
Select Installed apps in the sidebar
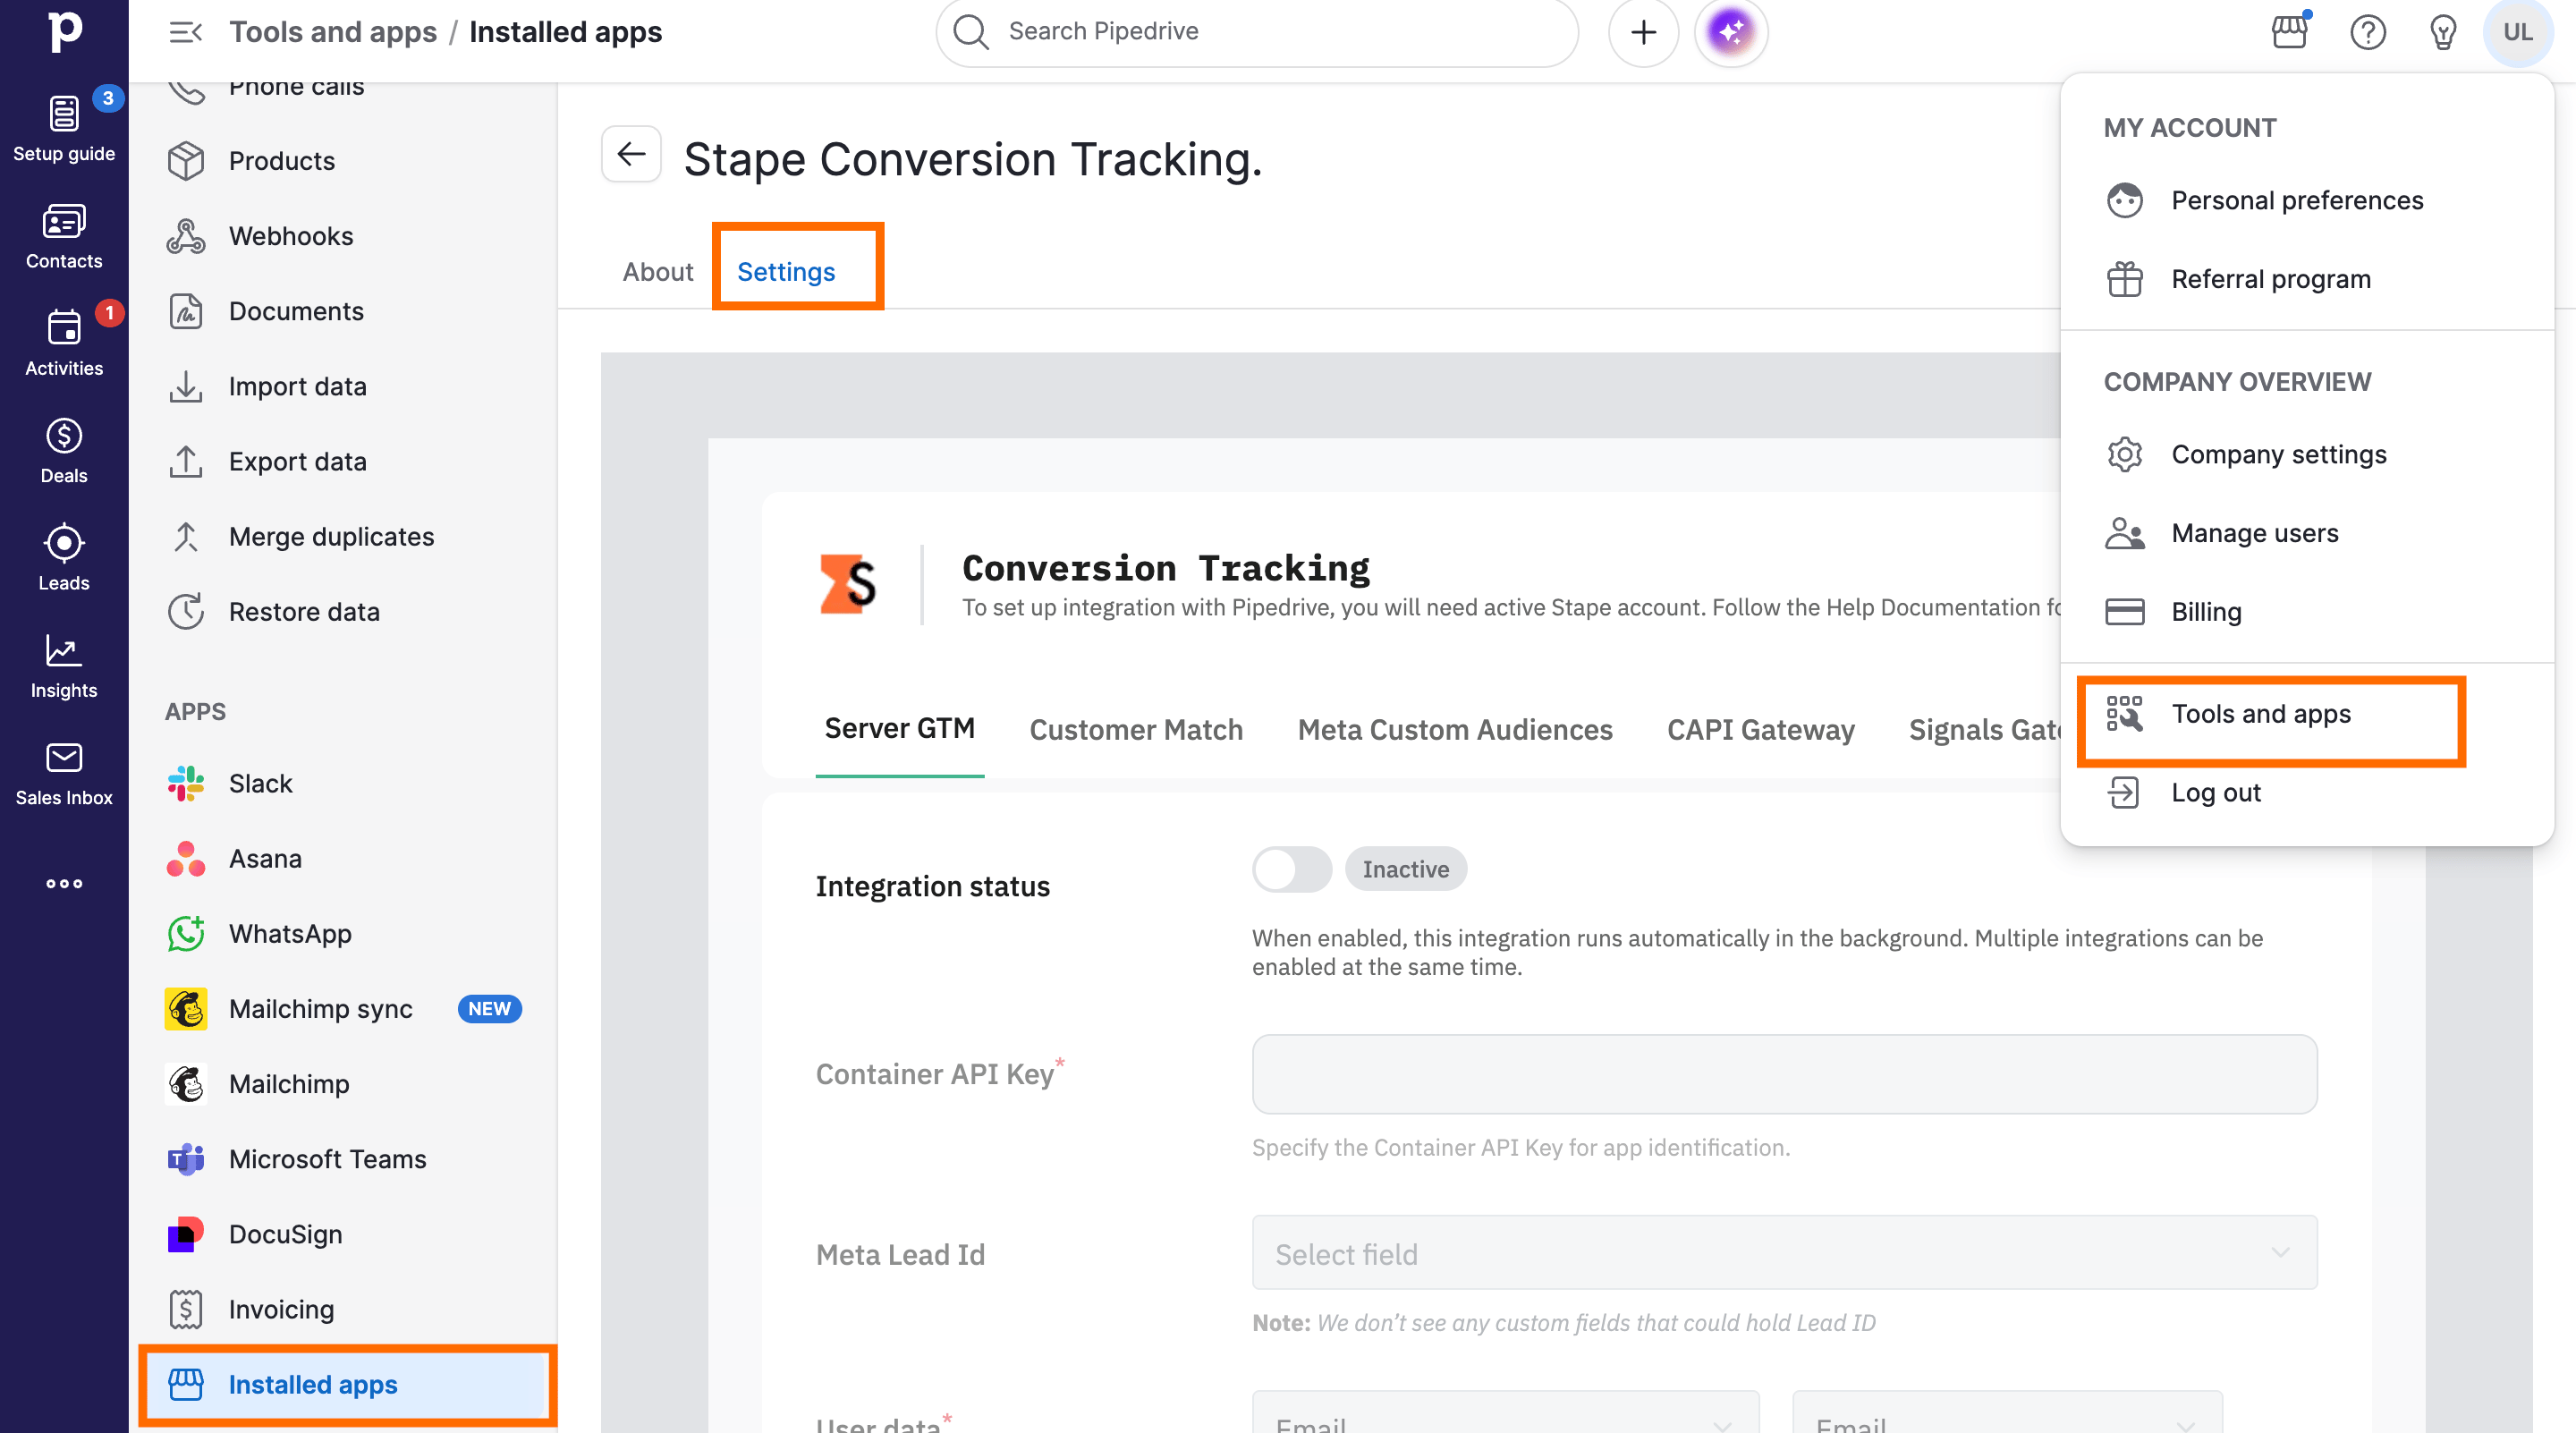tap(347, 1384)
